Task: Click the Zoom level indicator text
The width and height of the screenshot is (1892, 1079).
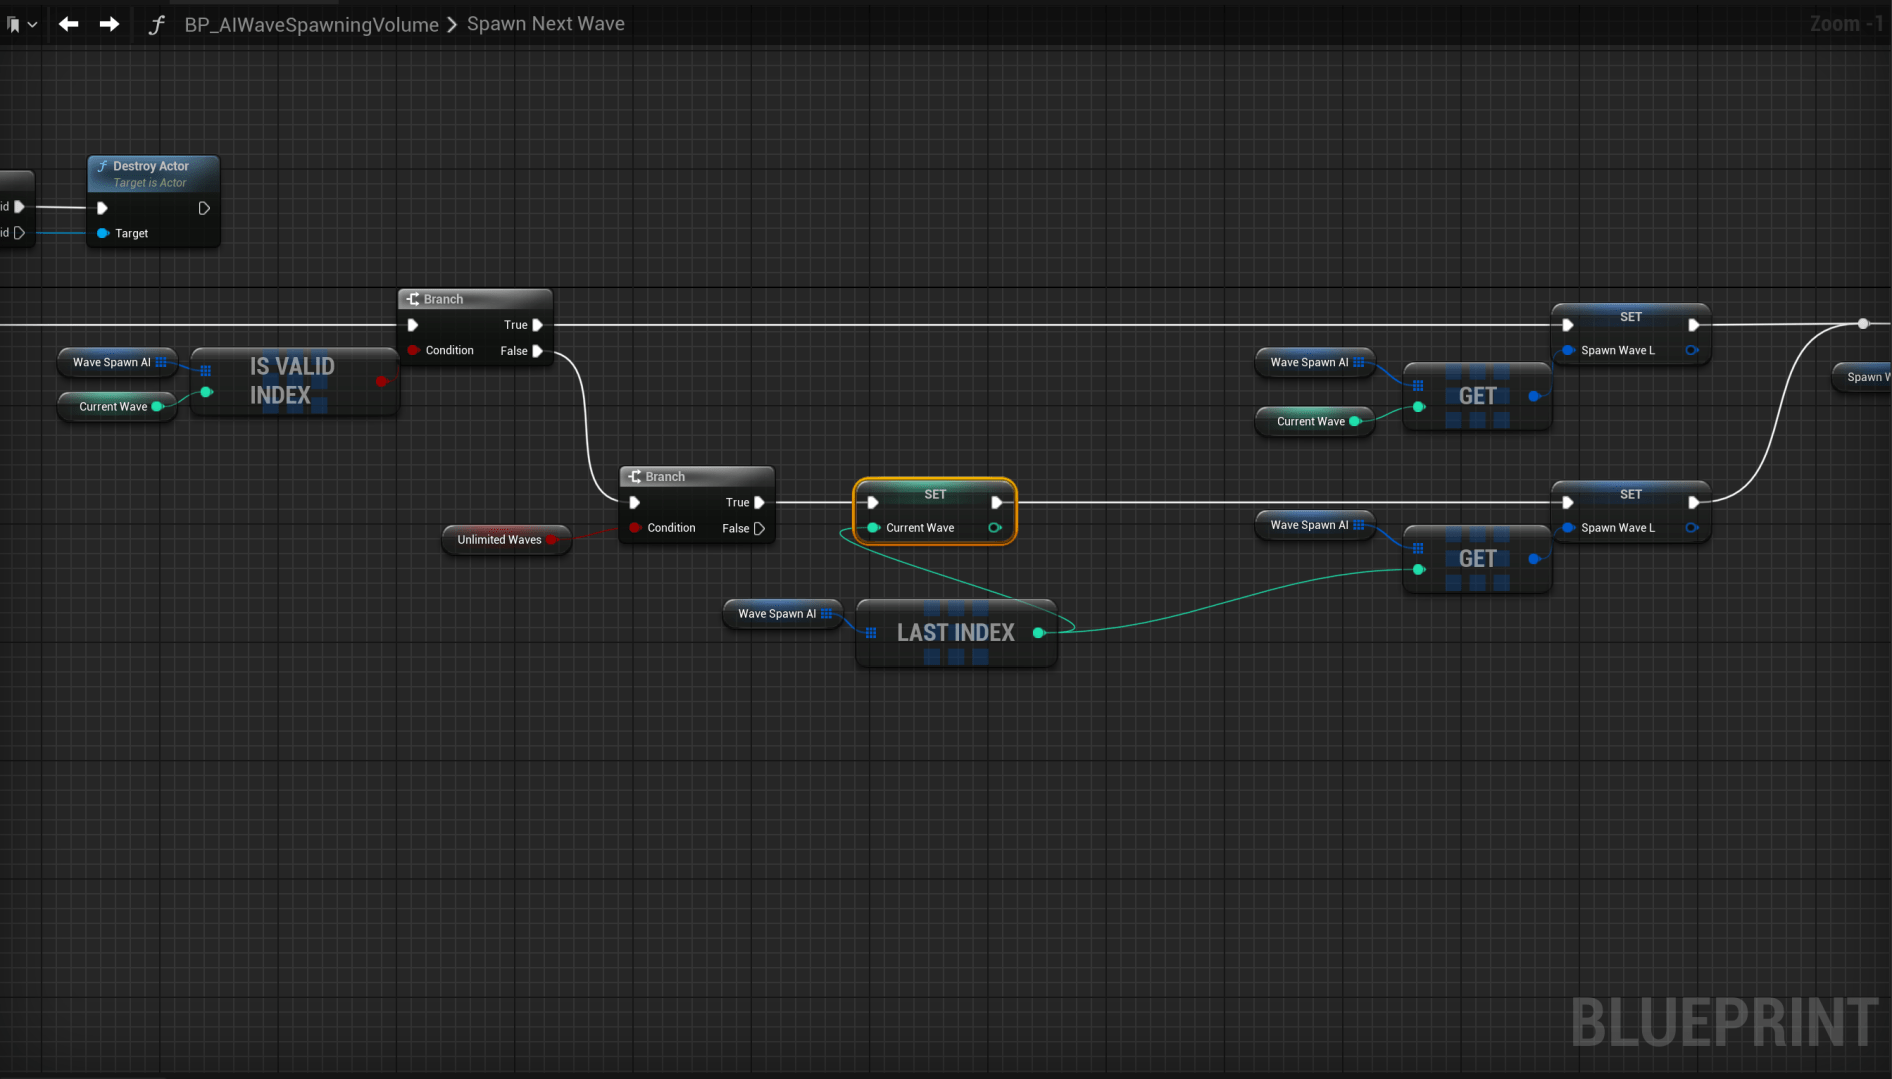Action: point(1845,24)
